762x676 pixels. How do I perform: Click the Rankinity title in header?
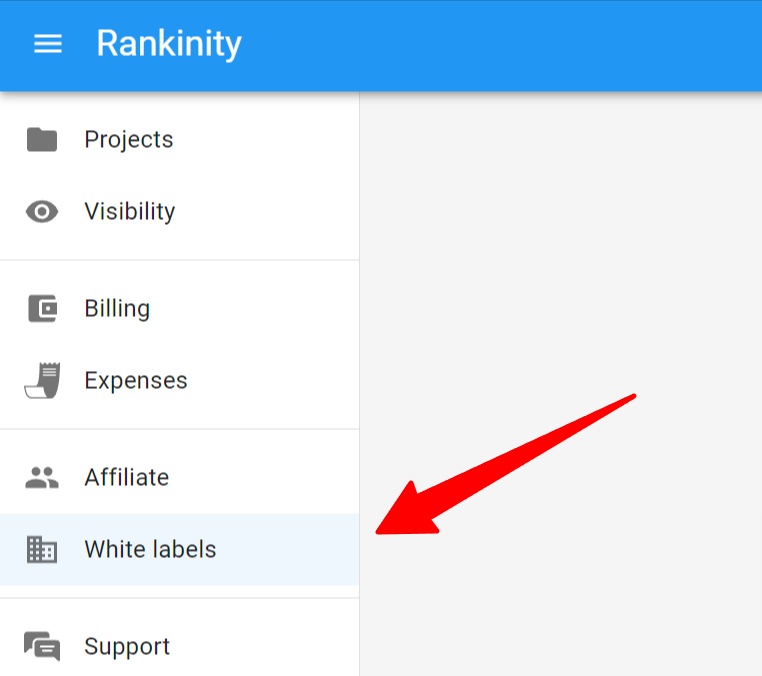point(169,44)
